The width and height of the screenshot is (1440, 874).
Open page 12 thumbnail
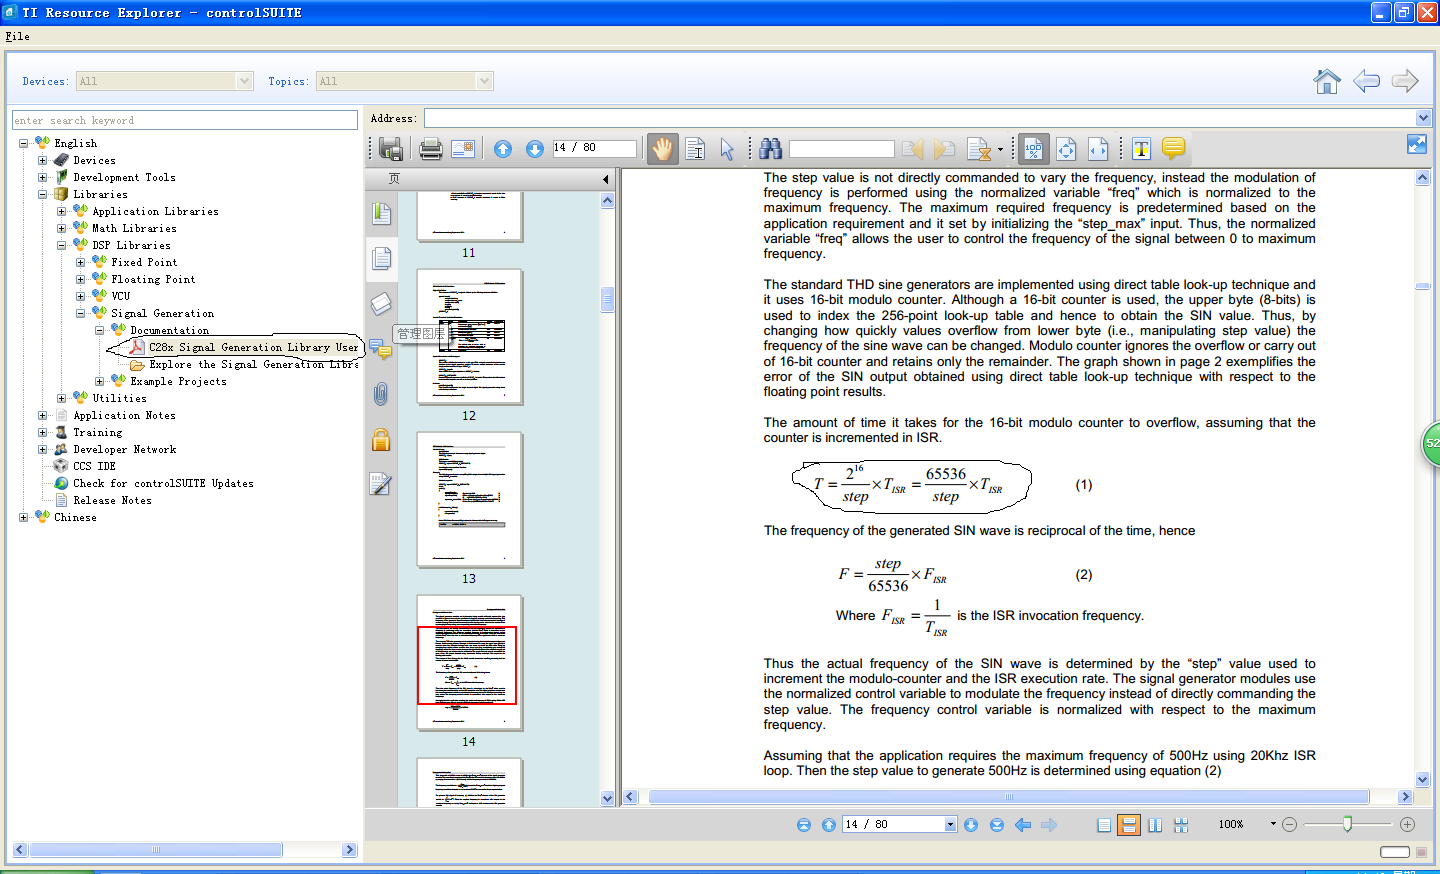[x=469, y=336]
